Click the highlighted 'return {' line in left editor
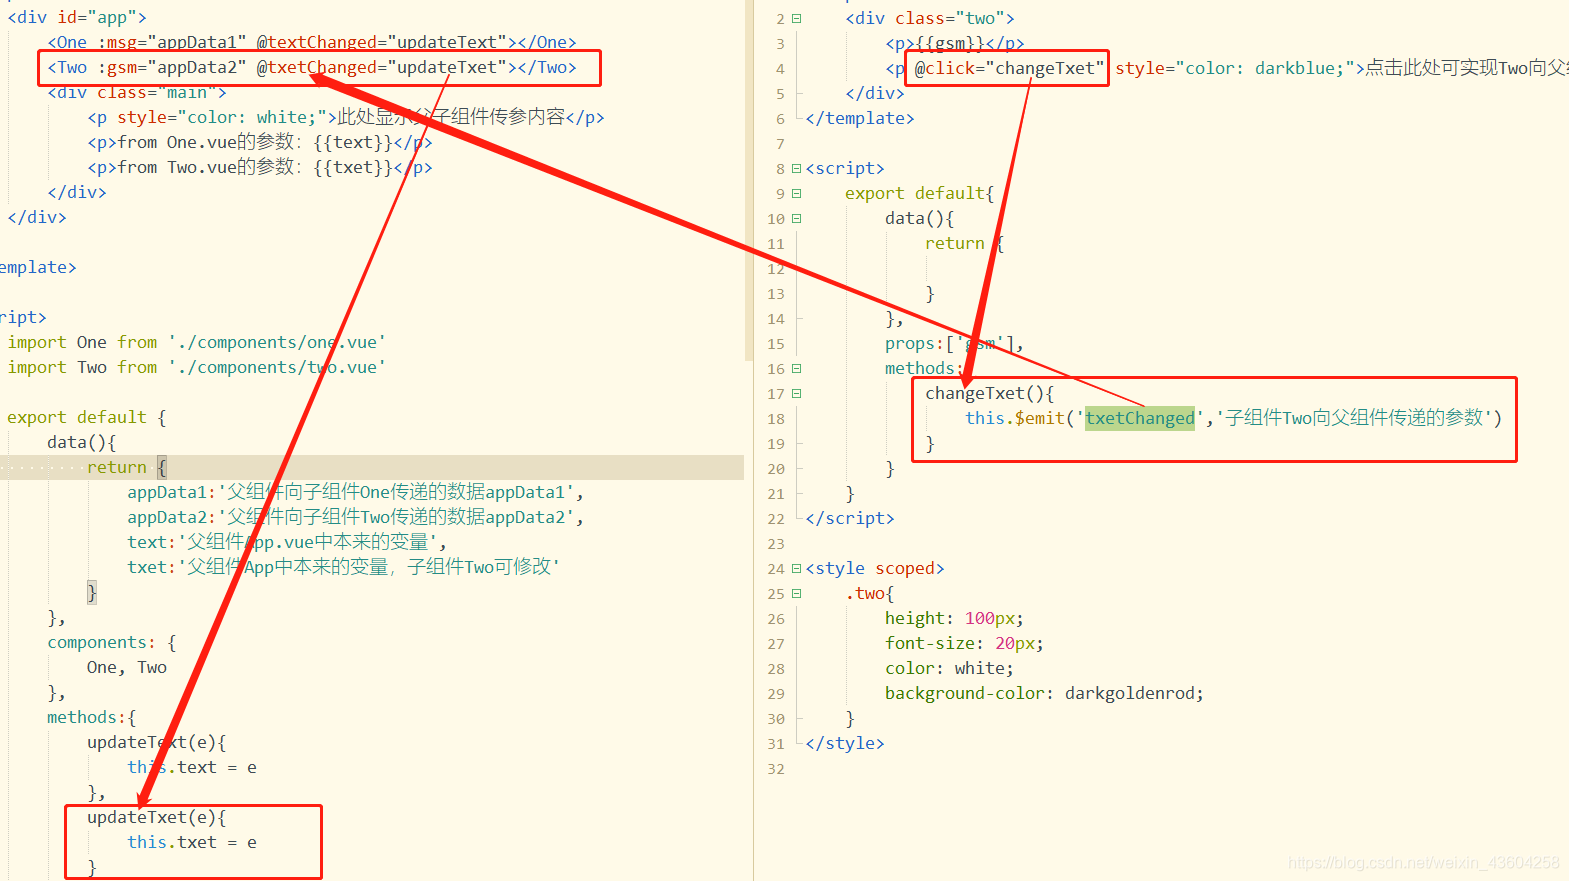 (x=127, y=467)
